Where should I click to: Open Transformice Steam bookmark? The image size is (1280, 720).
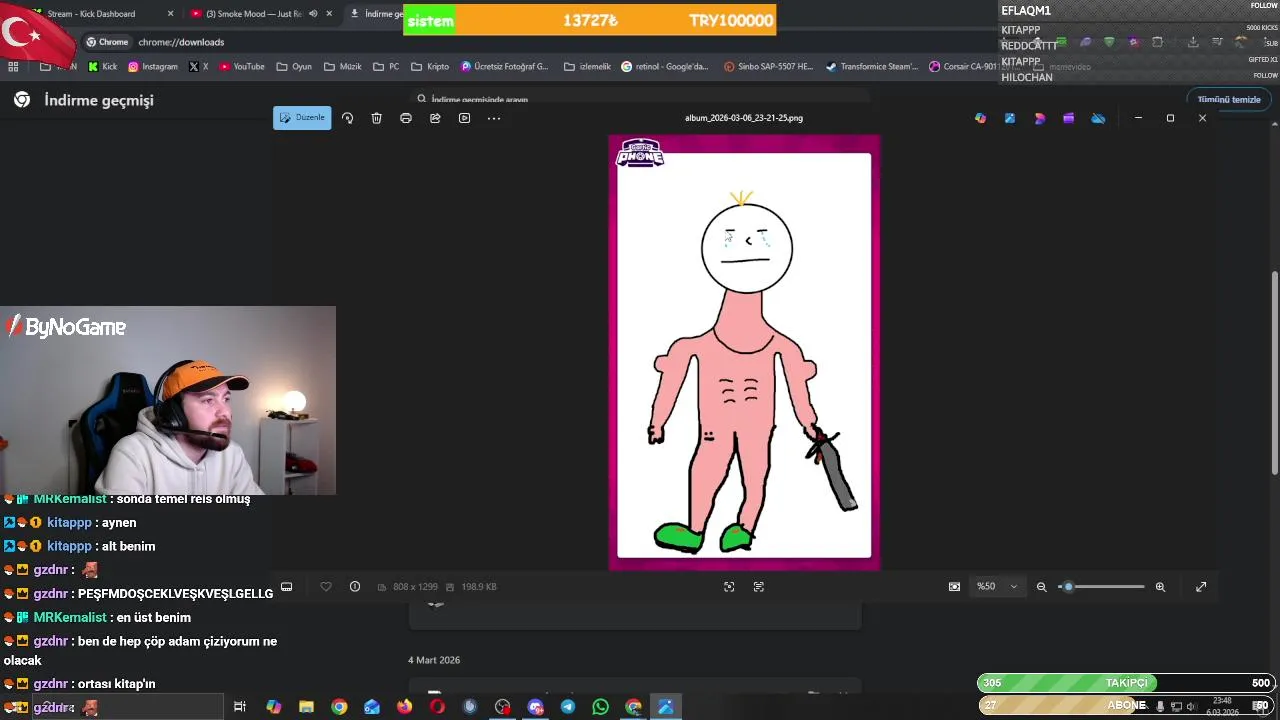(x=872, y=67)
